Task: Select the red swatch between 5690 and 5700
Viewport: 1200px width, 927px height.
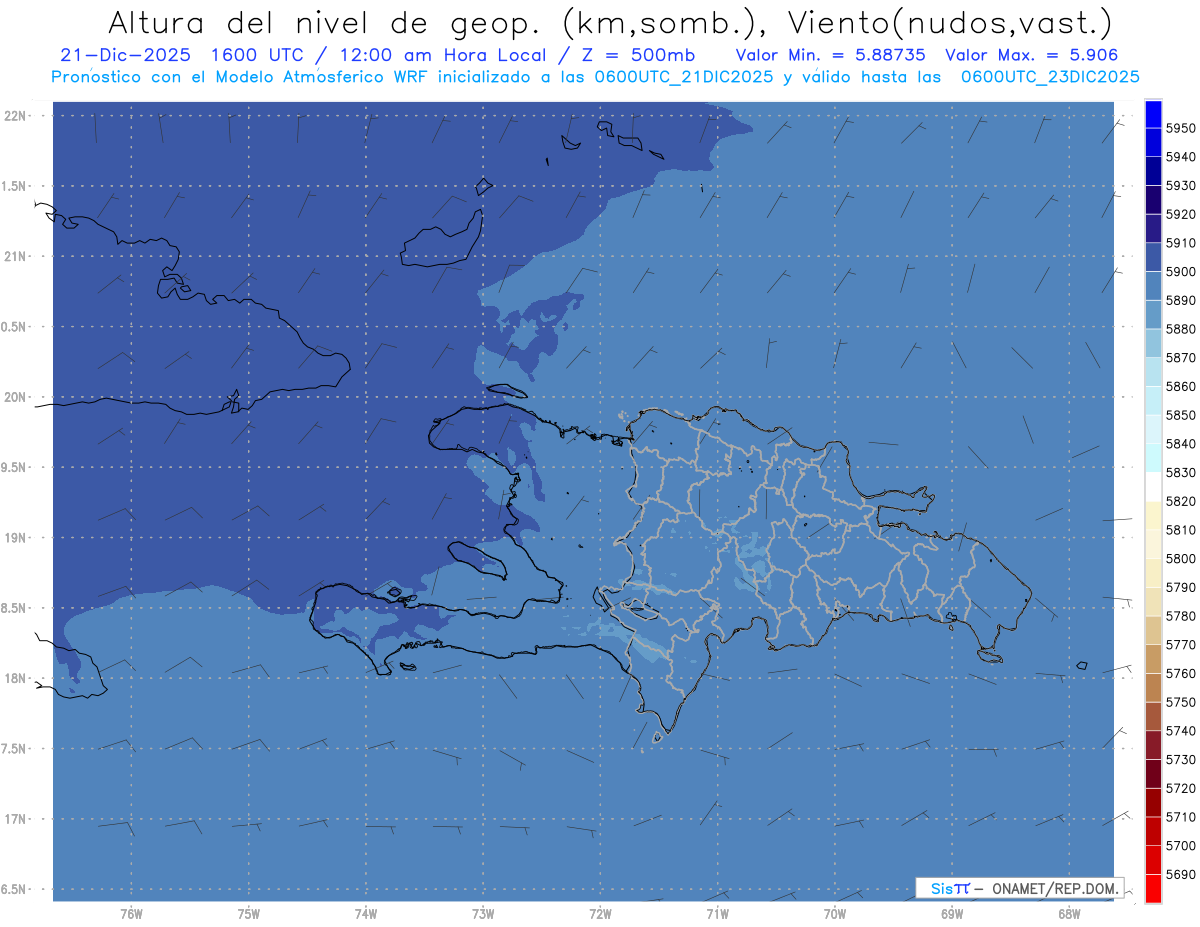Action: click(x=1152, y=859)
